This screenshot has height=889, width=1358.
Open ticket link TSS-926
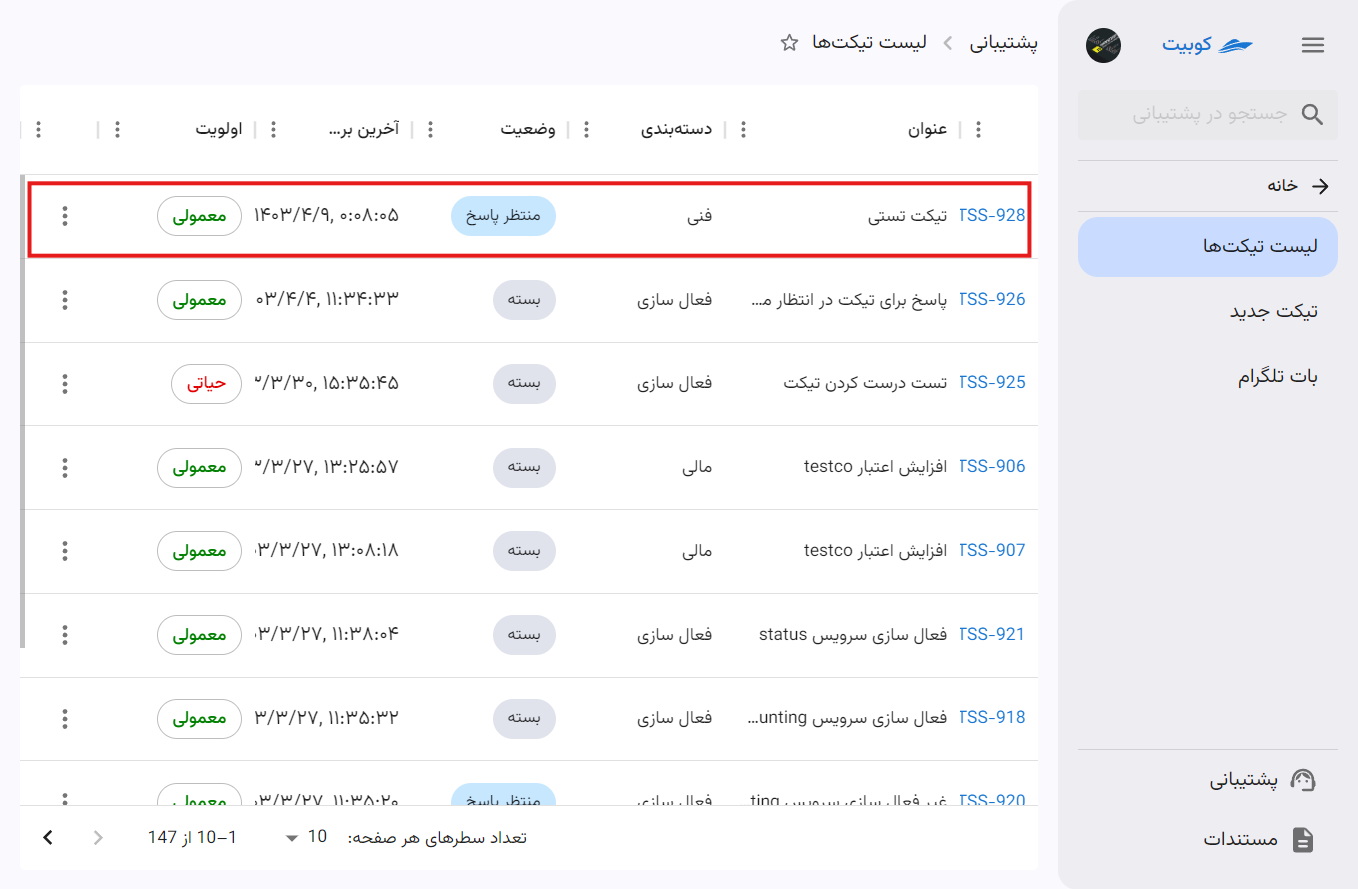click(992, 299)
